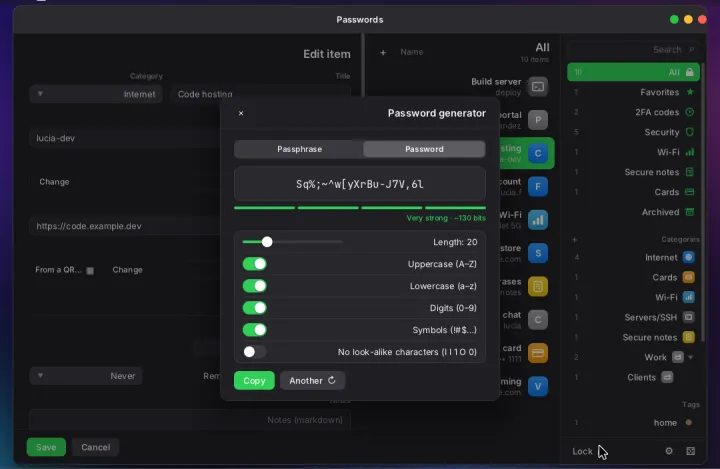Edit the https://code.example.dev URL field
This screenshot has width=720, height=469.
tap(126, 226)
